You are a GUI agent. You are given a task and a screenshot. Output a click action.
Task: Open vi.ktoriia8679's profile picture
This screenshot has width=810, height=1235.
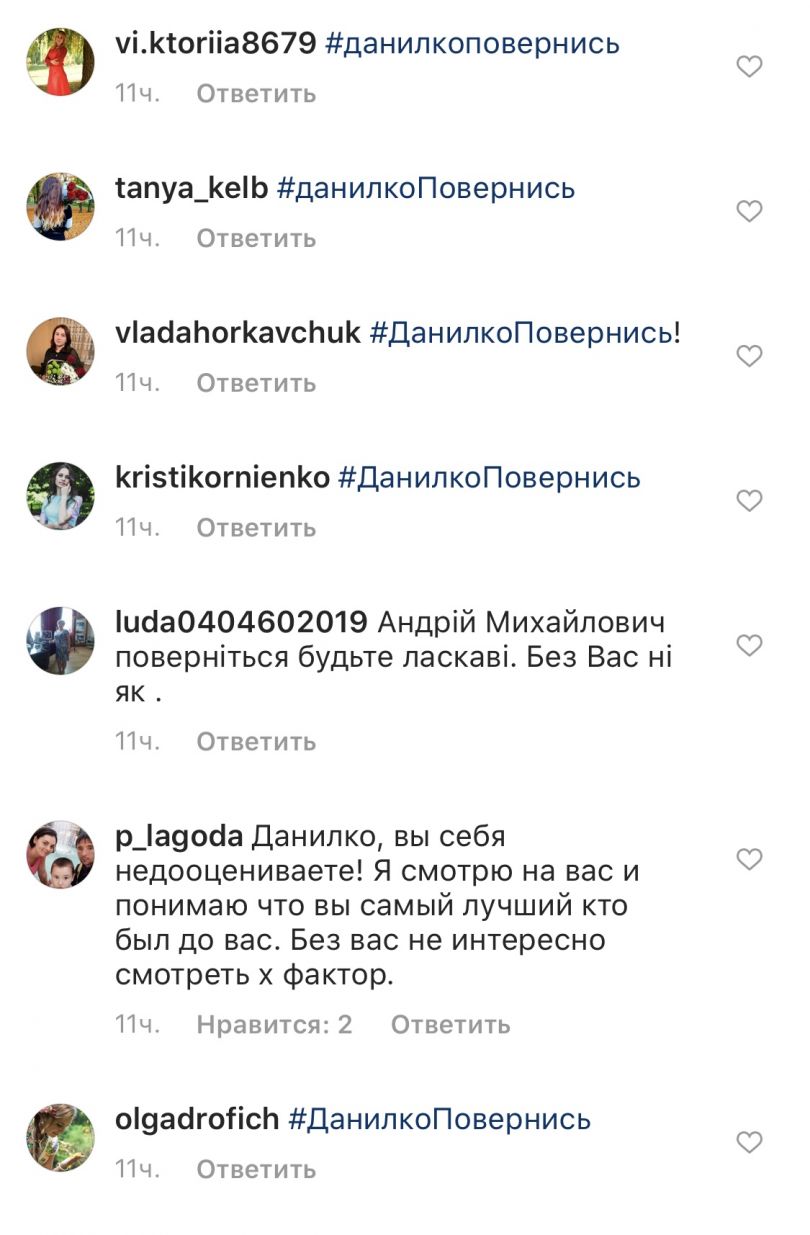click(60, 62)
